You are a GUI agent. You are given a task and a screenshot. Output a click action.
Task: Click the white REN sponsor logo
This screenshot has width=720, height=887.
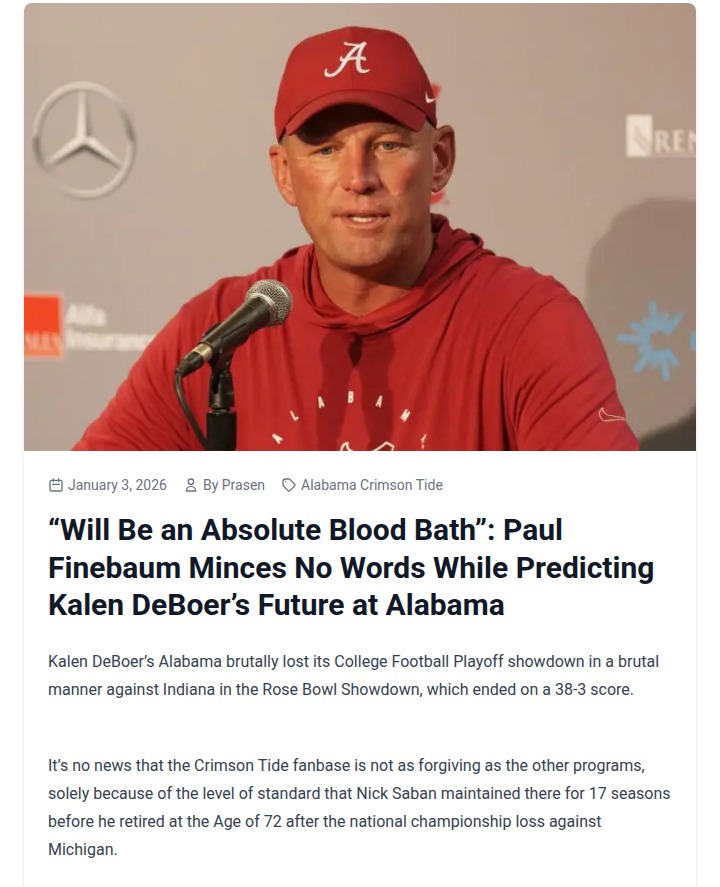pos(660,136)
